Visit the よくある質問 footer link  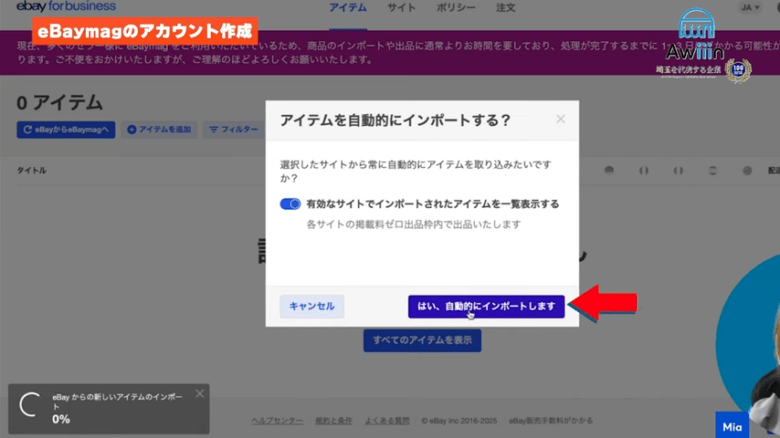pos(385,420)
